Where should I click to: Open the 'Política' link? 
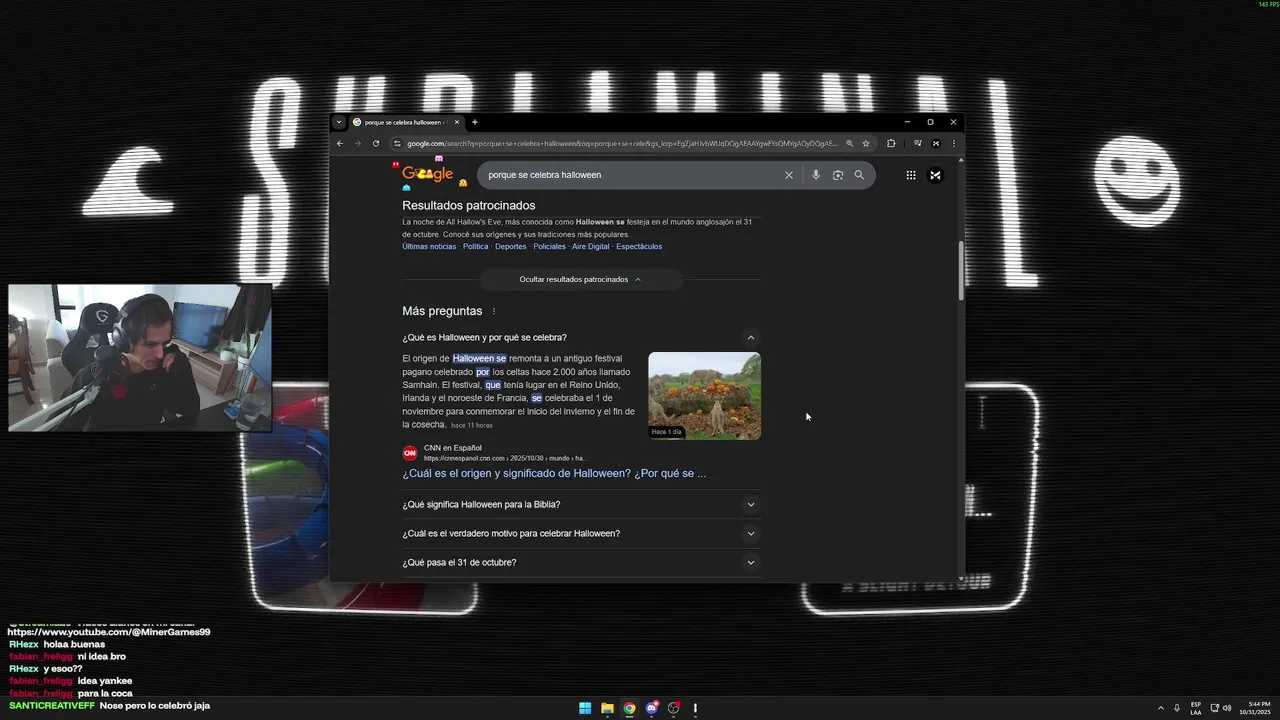[x=476, y=246]
